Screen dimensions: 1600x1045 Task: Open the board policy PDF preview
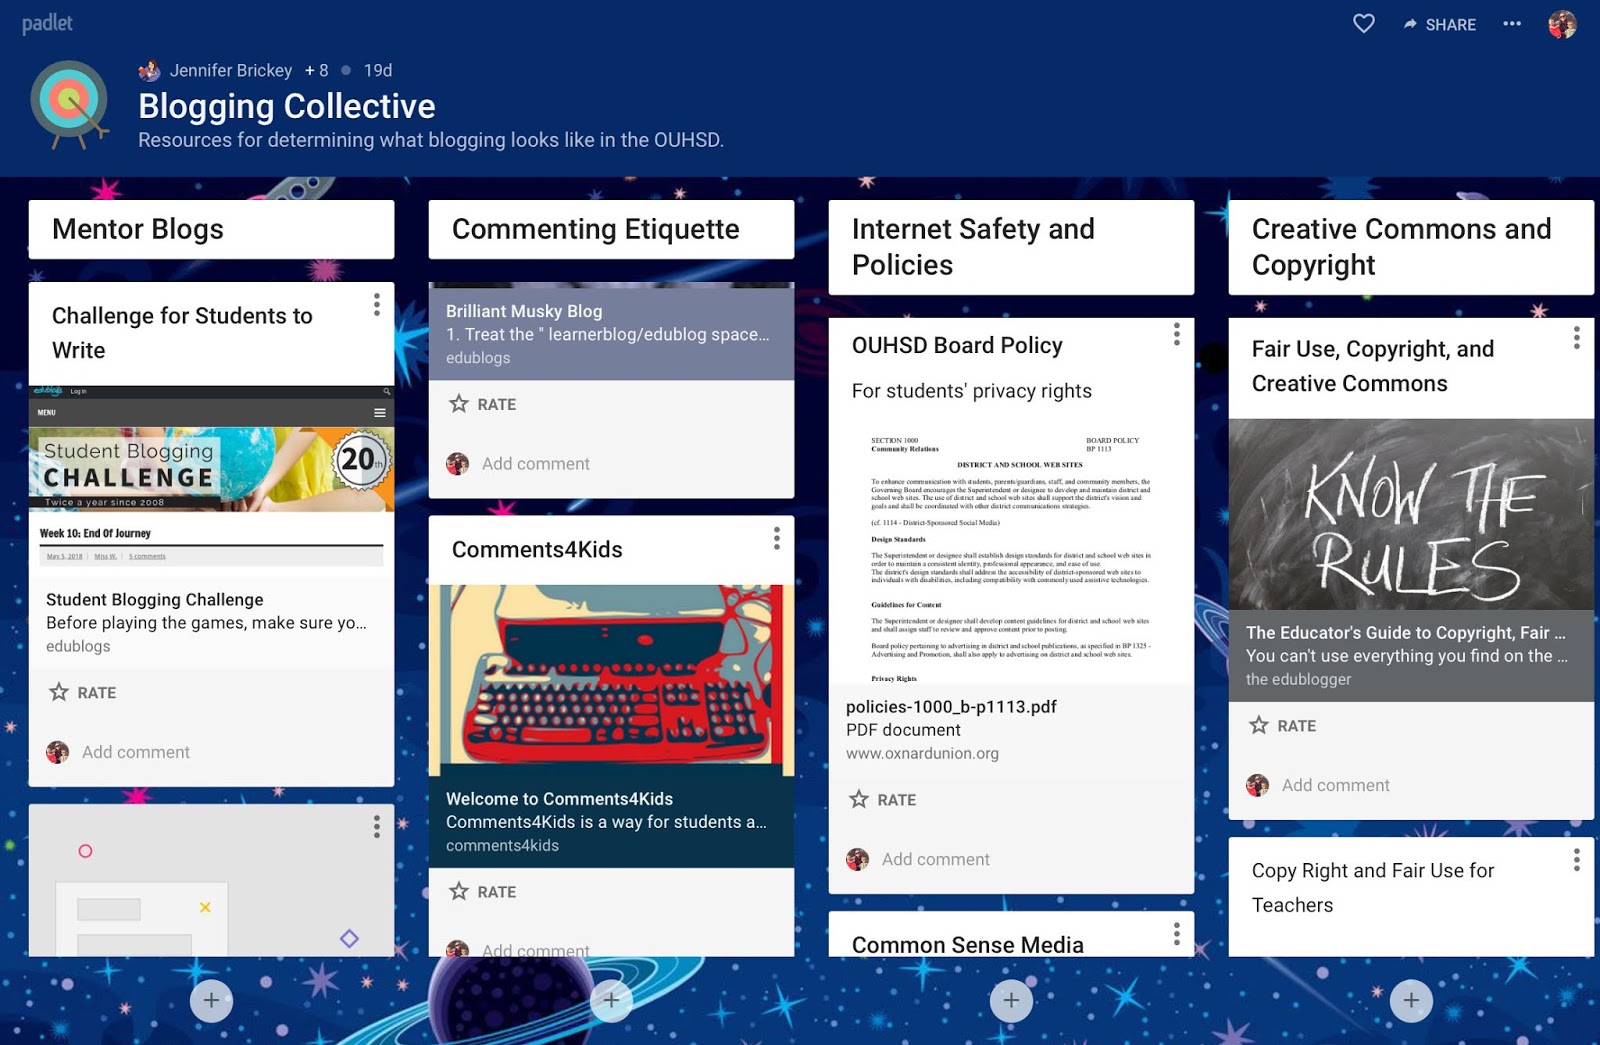click(1011, 553)
